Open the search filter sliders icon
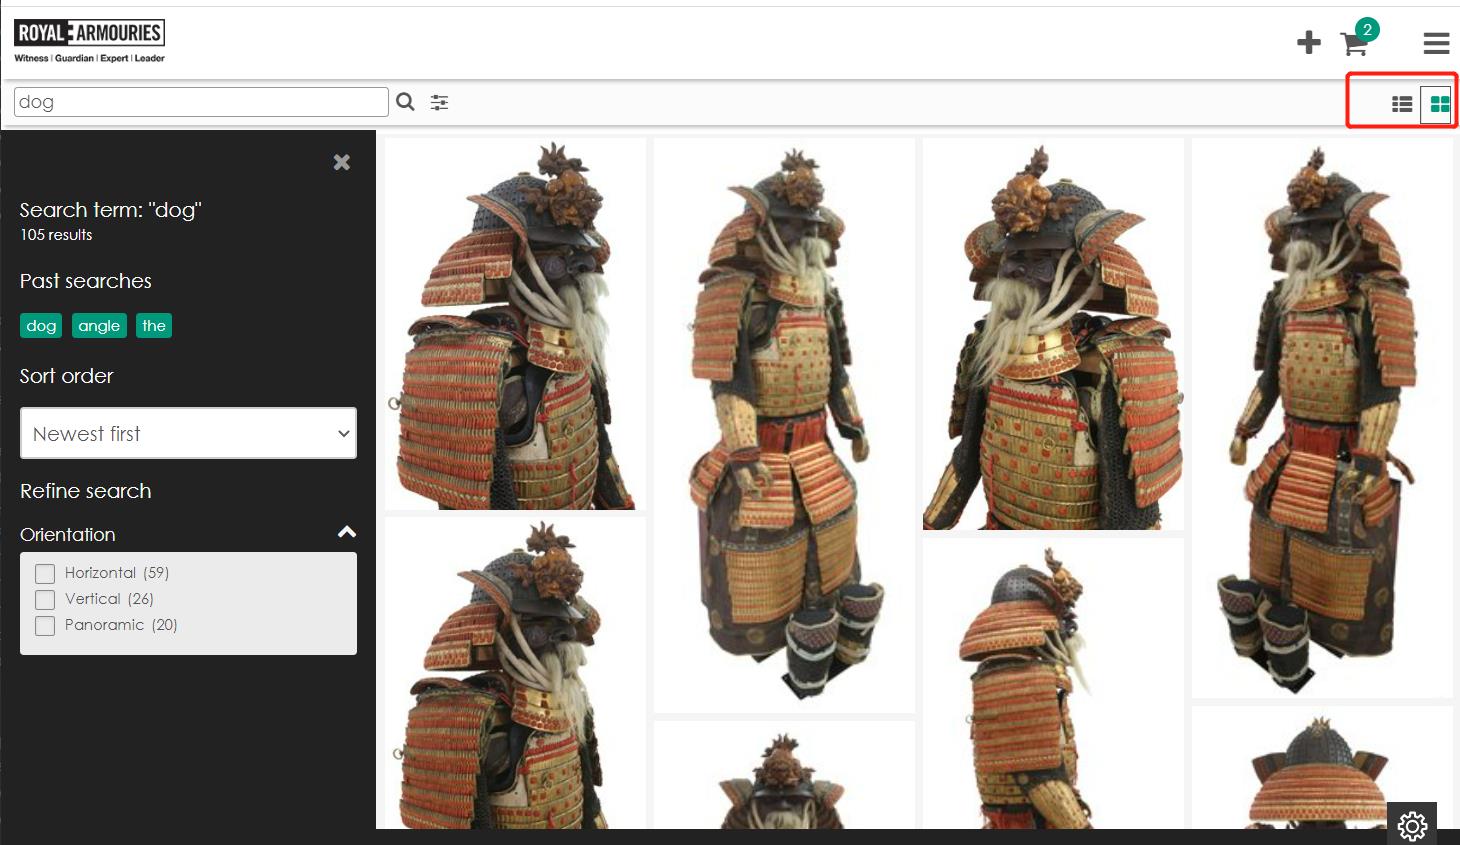Screen dimensions: 1460x845 pyautogui.click(x=439, y=102)
